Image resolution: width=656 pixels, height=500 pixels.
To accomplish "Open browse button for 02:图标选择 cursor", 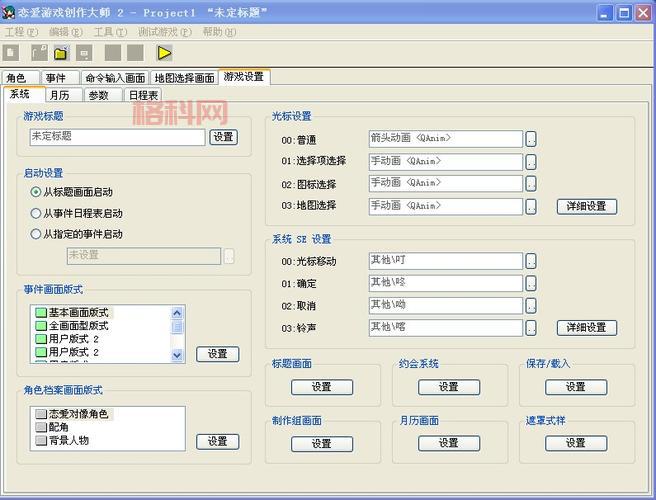I will tap(531, 183).
